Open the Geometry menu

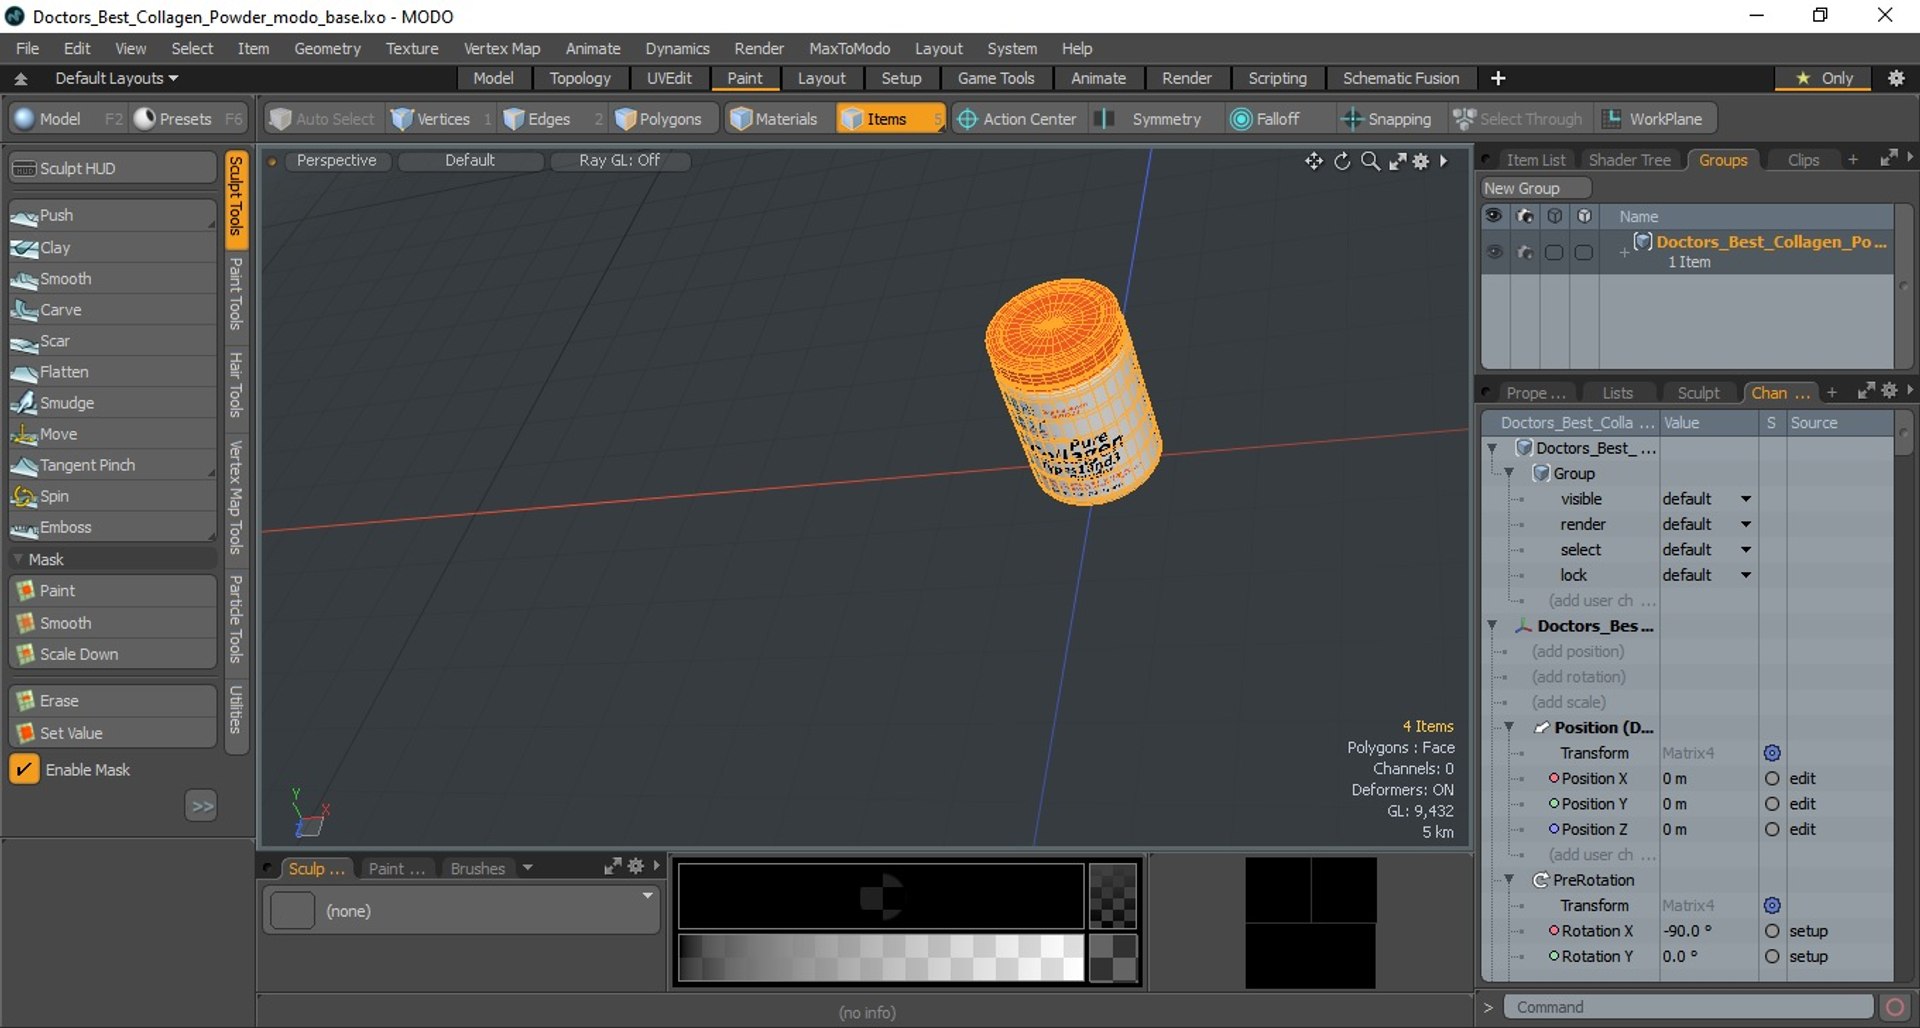click(327, 48)
